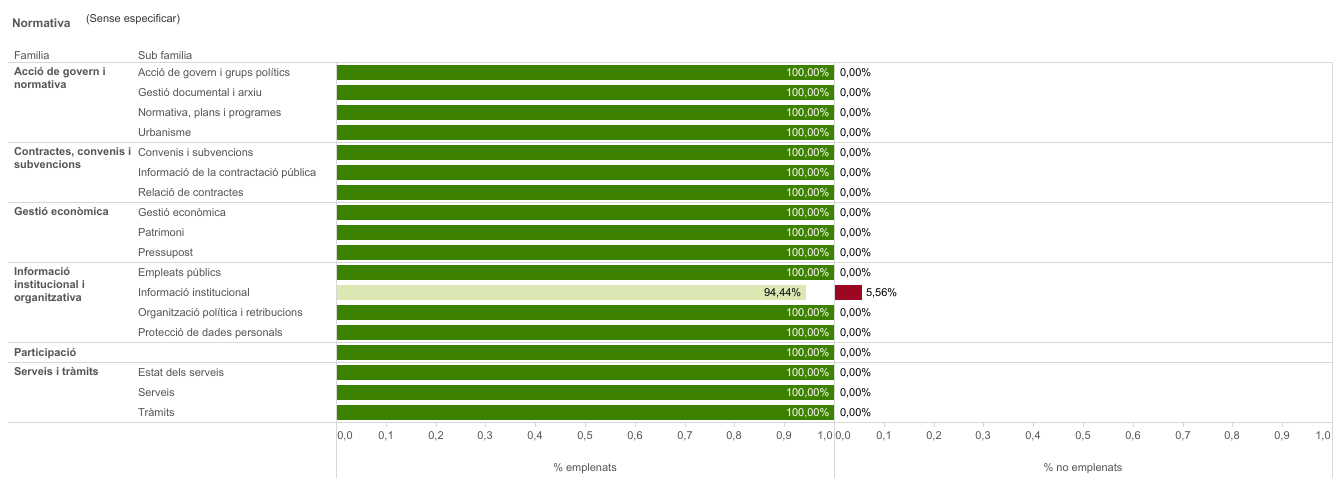Click the "Sub familia" column header
Viewport: 1344px width, 502px height.
165,55
